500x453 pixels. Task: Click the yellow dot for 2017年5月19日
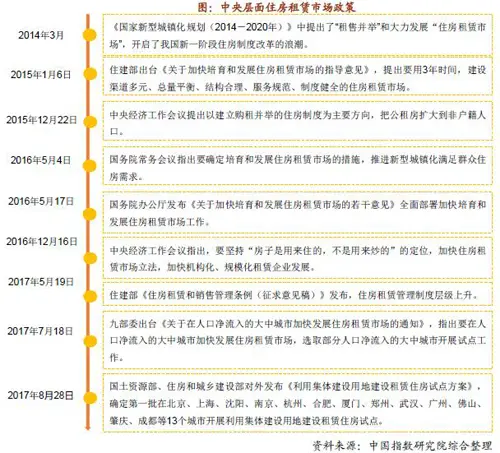click(90, 296)
